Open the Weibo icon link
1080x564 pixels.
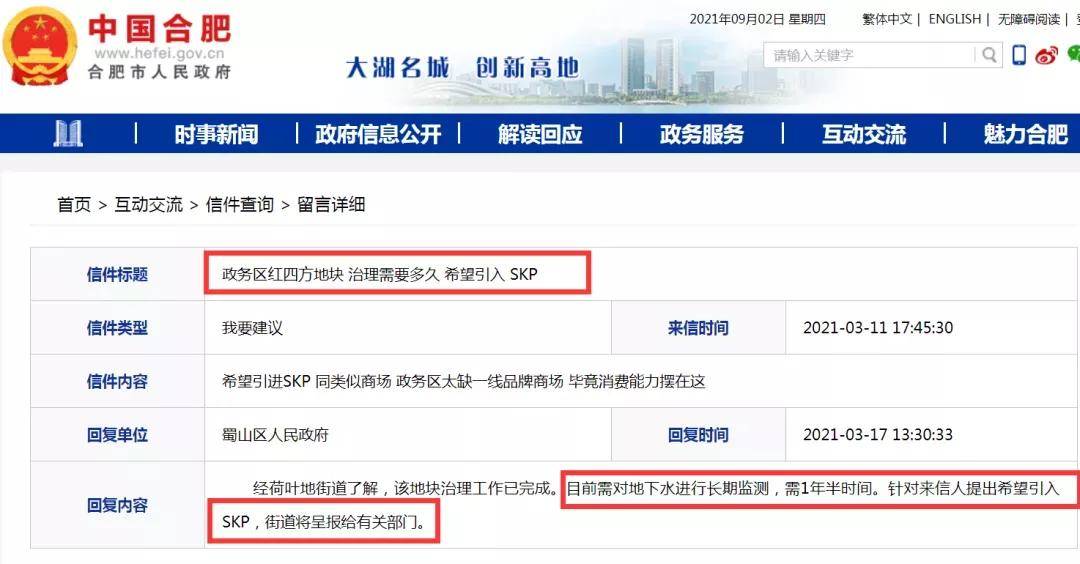[x=1046, y=55]
